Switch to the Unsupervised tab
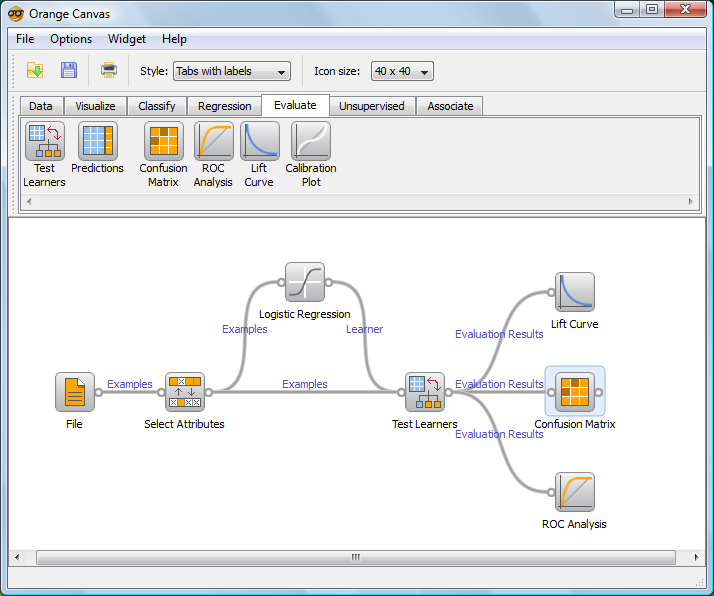 tap(372, 106)
